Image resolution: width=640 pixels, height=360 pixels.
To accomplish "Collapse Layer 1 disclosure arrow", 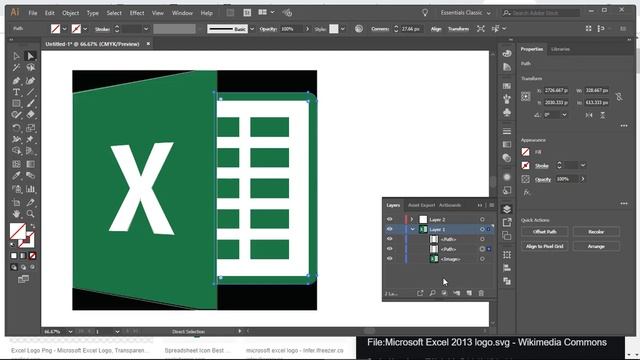I will pyautogui.click(x=412, y=229).
